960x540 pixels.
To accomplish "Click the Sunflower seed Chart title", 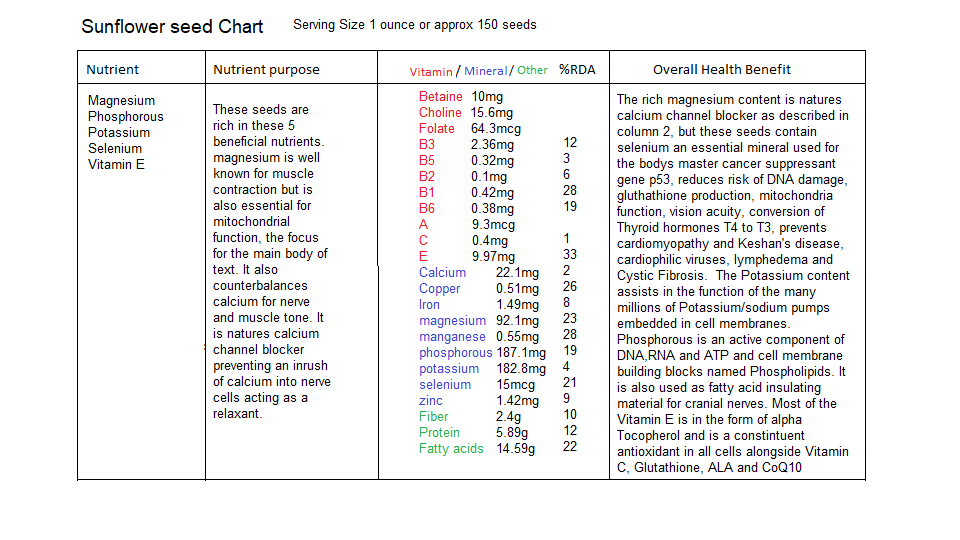I will (x=172, y=26).
